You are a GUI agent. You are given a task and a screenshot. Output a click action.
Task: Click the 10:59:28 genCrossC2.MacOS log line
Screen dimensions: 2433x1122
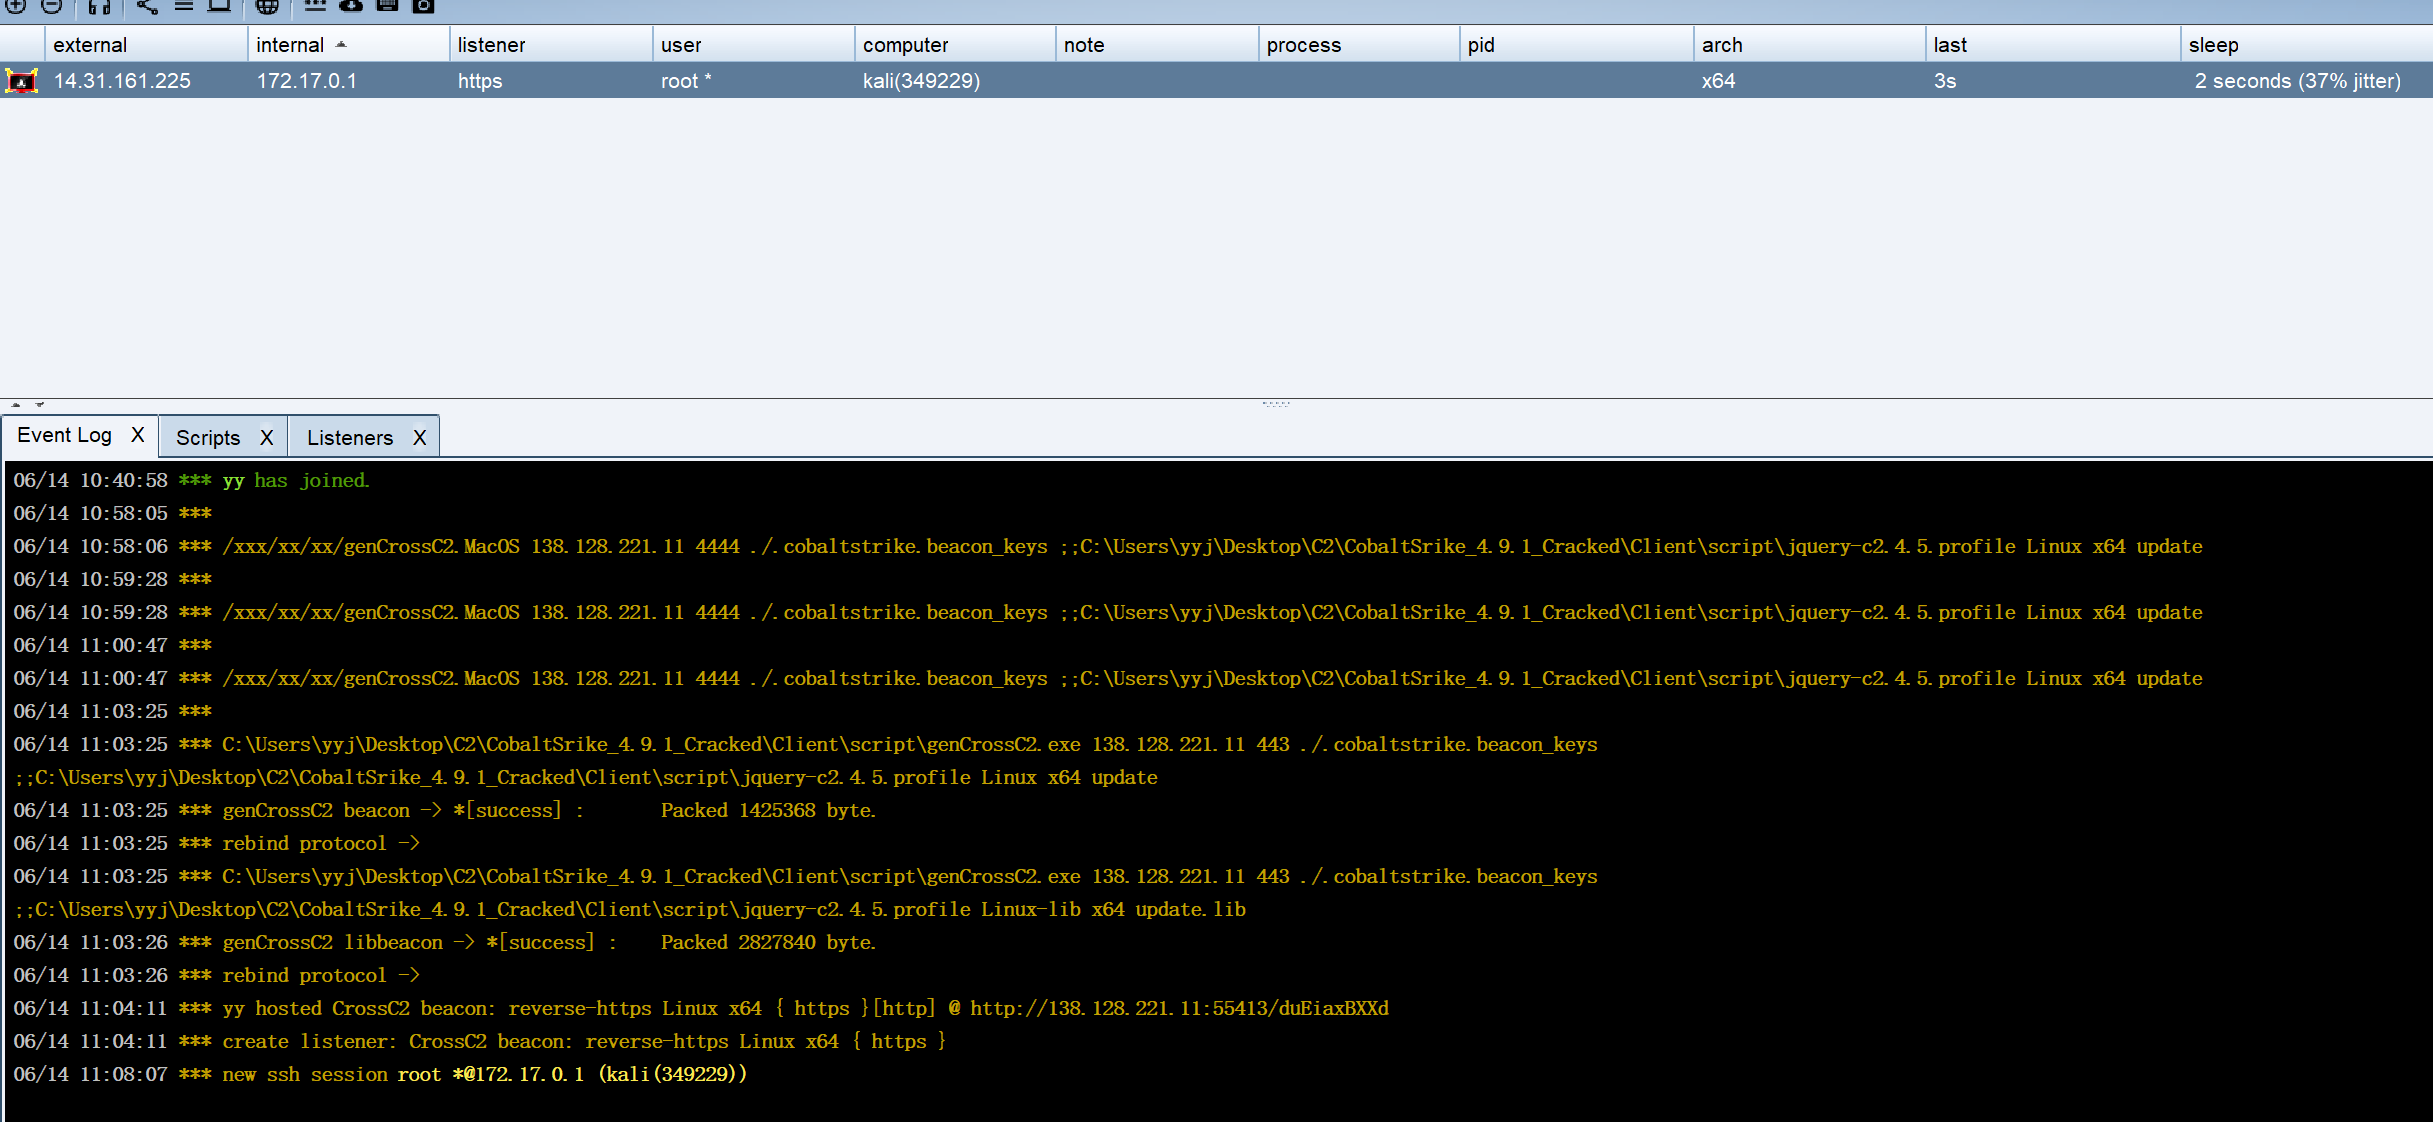(1108, 613)
